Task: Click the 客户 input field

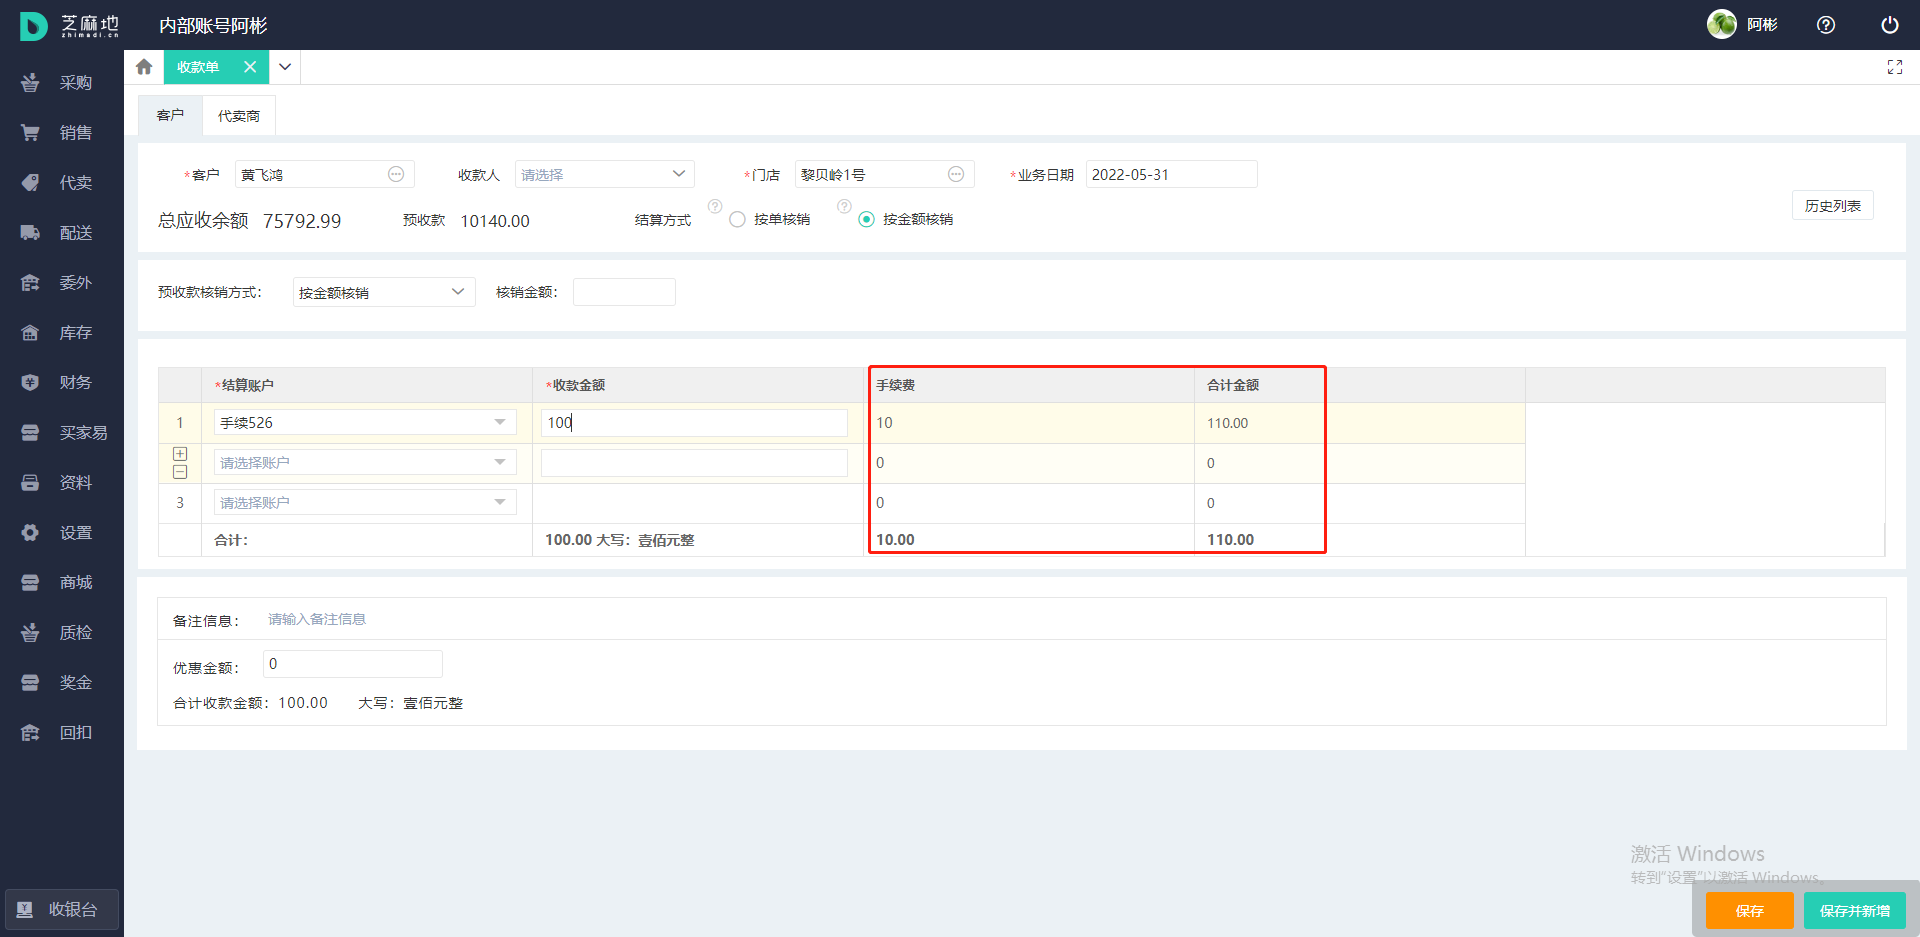Action: point(324,174)
